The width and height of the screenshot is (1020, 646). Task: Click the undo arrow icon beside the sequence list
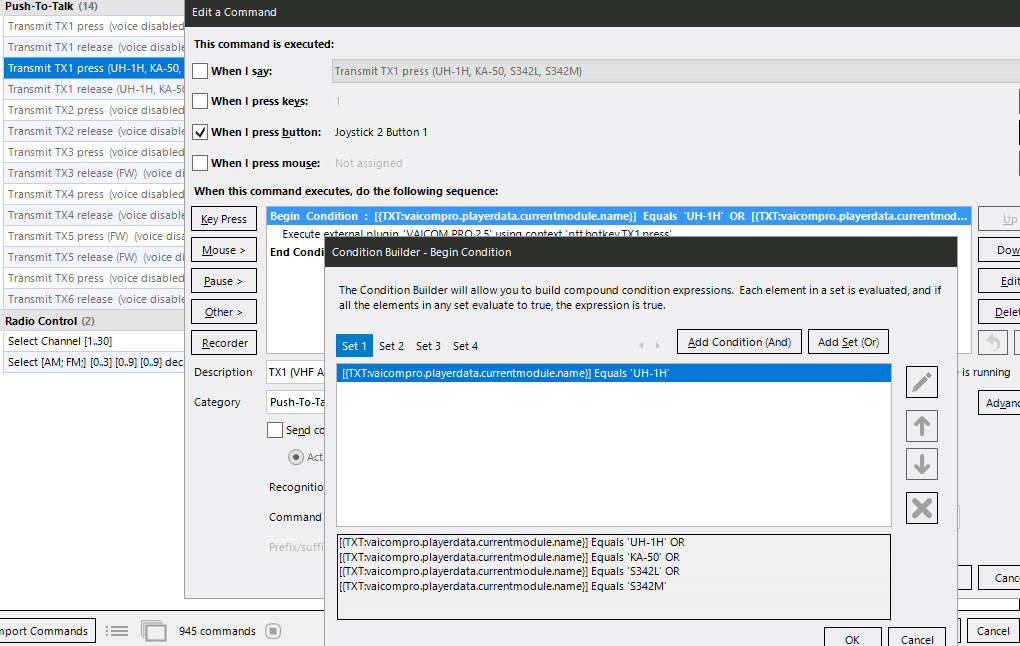(x=993, y=342)
